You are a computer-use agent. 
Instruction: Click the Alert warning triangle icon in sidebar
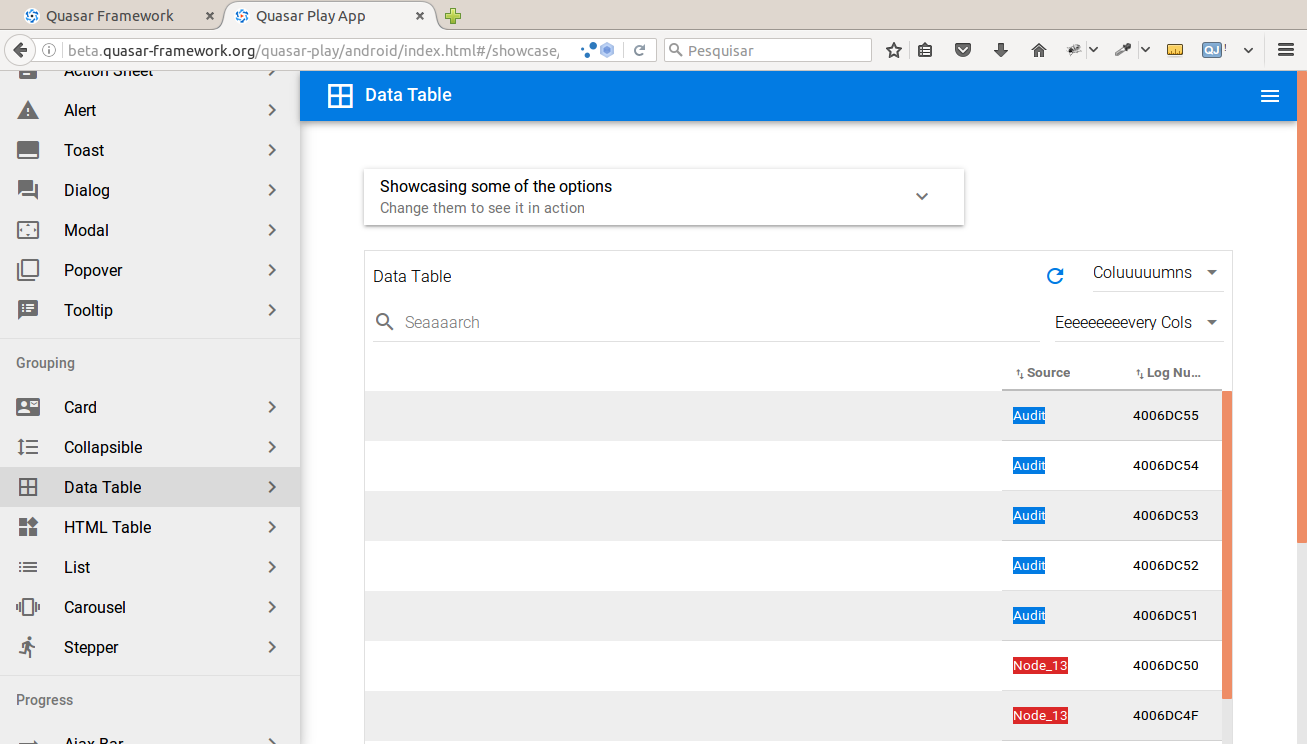(28, 110)
